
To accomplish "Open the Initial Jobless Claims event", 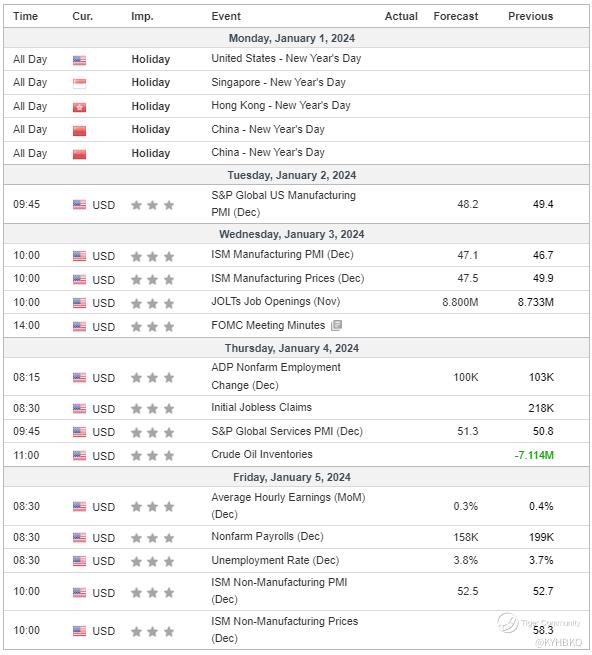I will [x=262, y=407].
